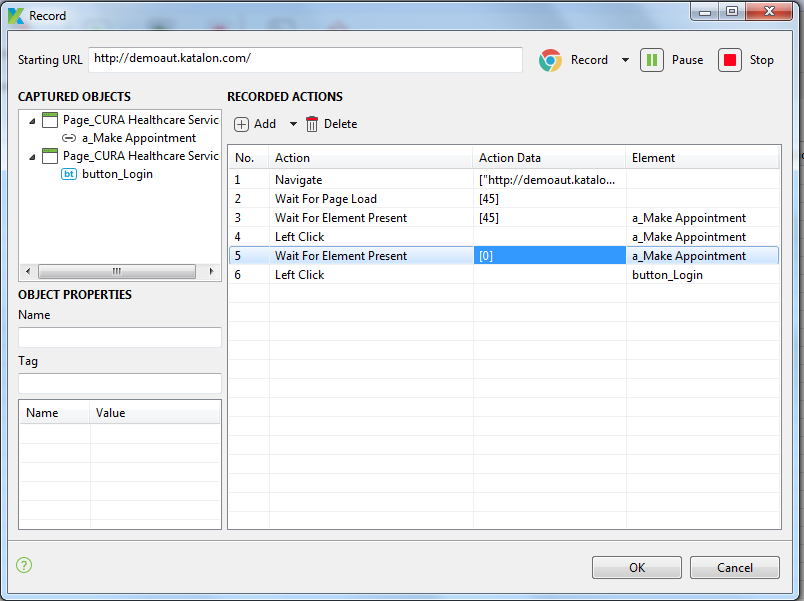
Task: Maximize the Record window
Action: tap(732, 11)
